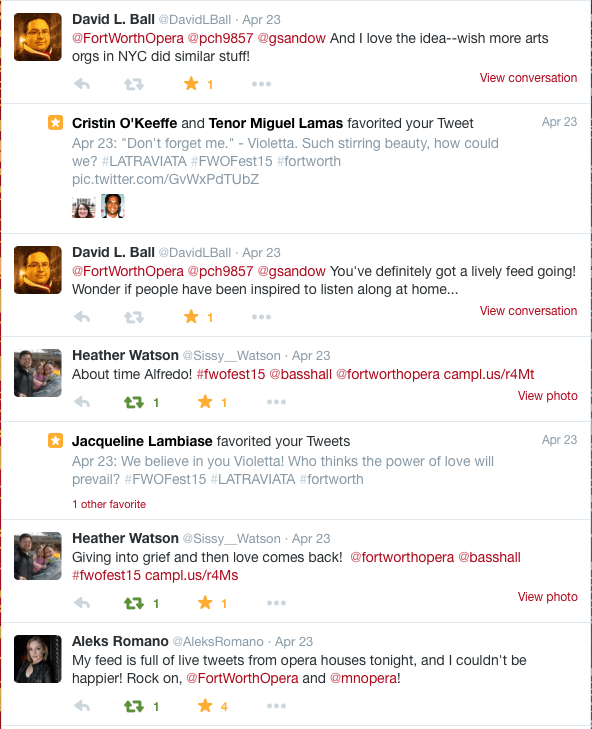The image size is (592, 729).
Task: Open the @mnopera mention link
Action: coord(364,678)
